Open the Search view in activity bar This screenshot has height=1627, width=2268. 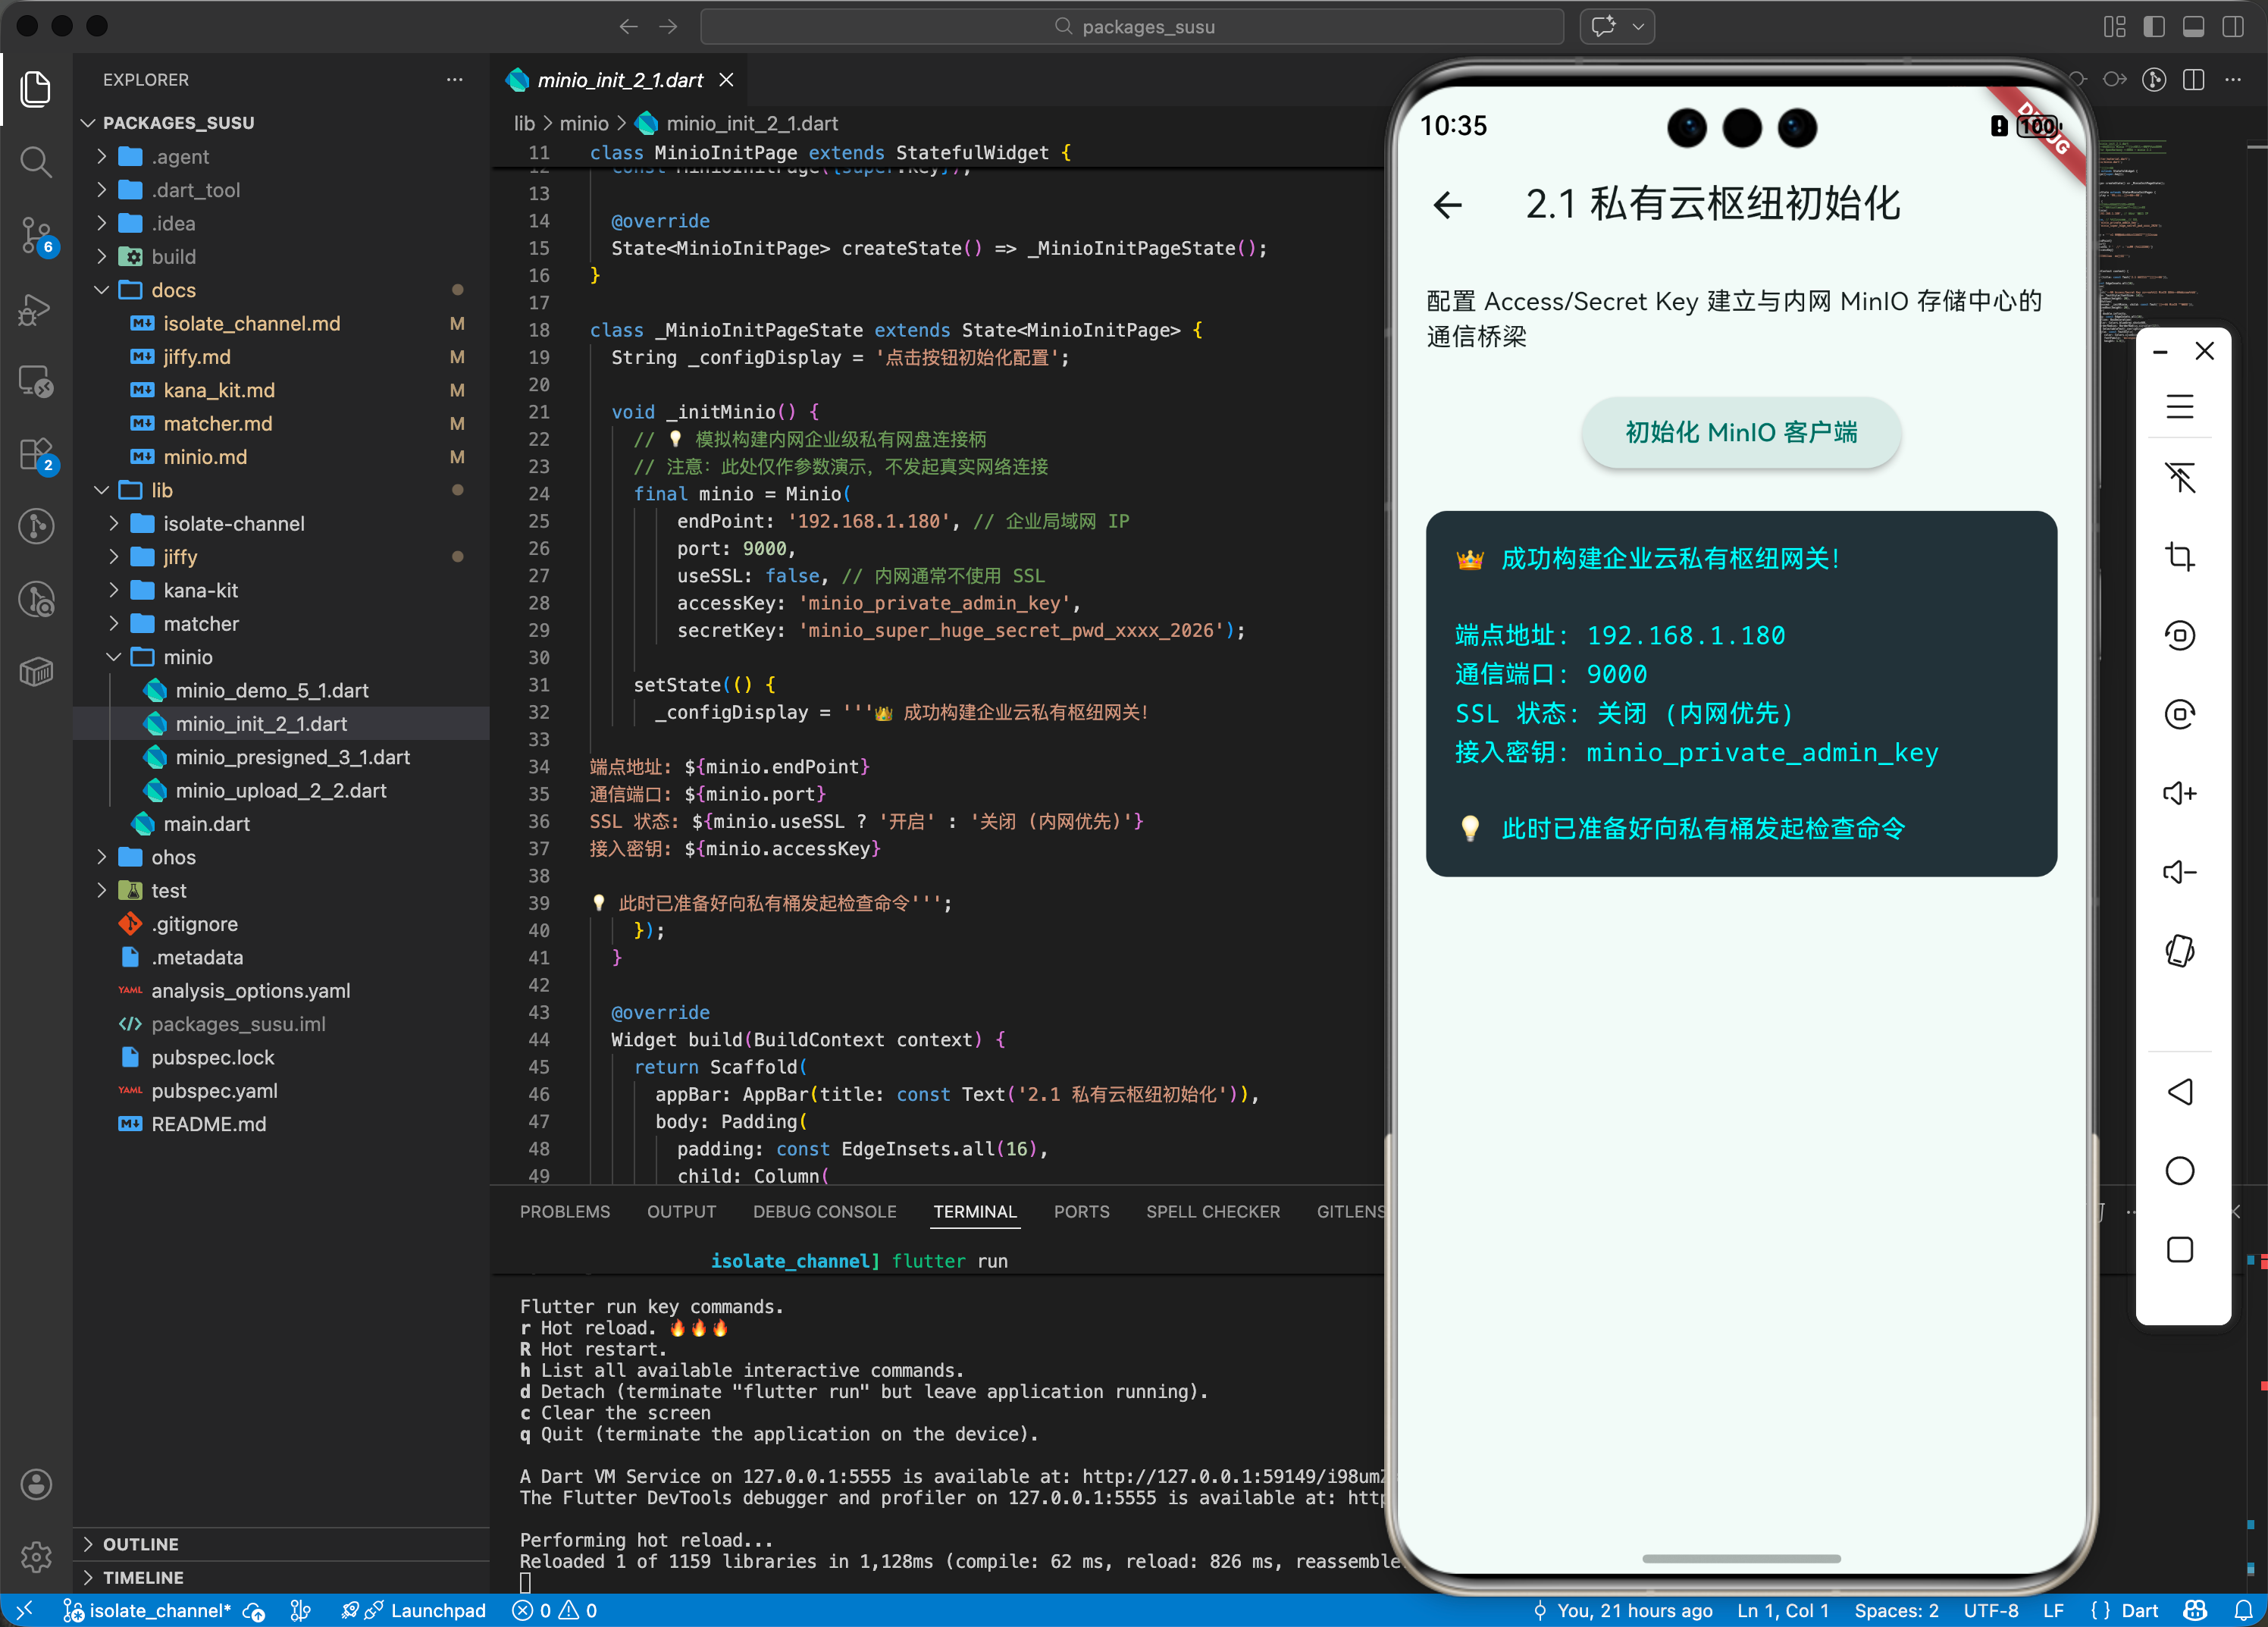36,161
